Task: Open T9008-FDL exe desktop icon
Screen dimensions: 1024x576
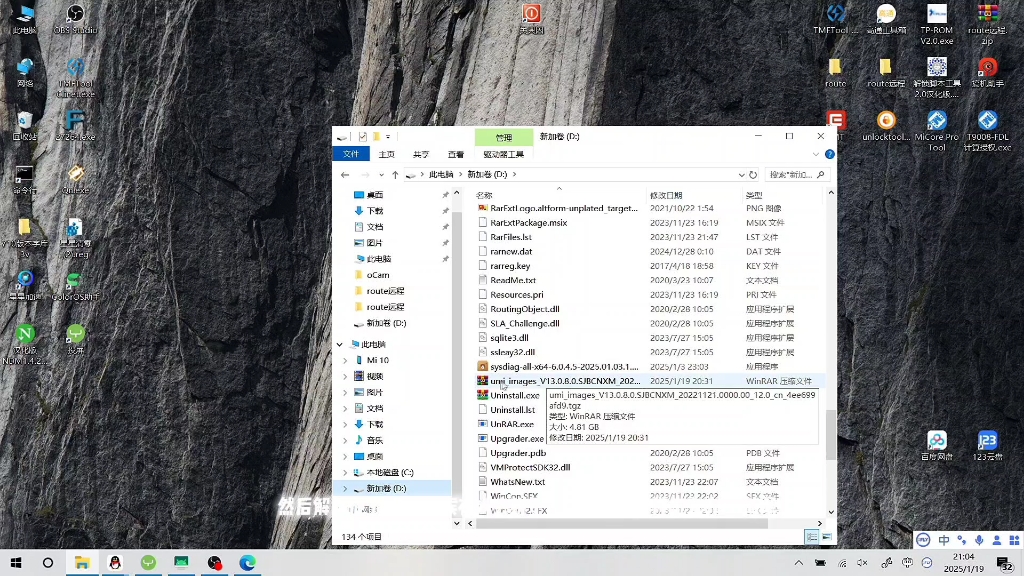Action: (x=987, y=131)
